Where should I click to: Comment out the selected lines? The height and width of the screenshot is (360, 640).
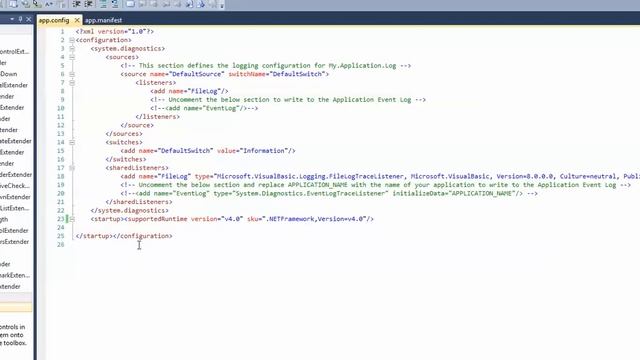click(103, 4)
